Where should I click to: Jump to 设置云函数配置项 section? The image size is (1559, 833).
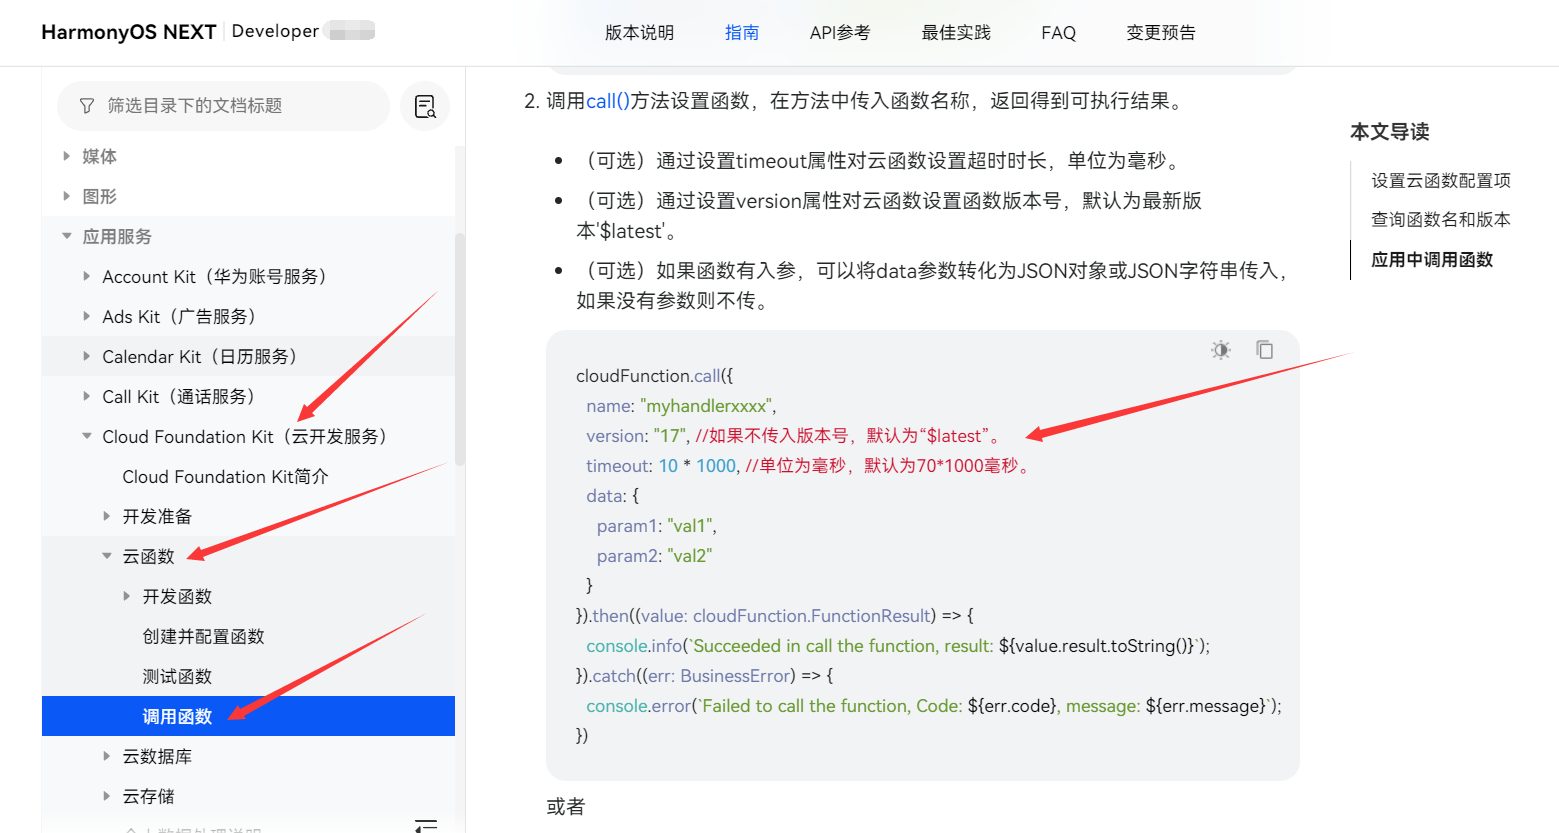[x=1440, y=180]
